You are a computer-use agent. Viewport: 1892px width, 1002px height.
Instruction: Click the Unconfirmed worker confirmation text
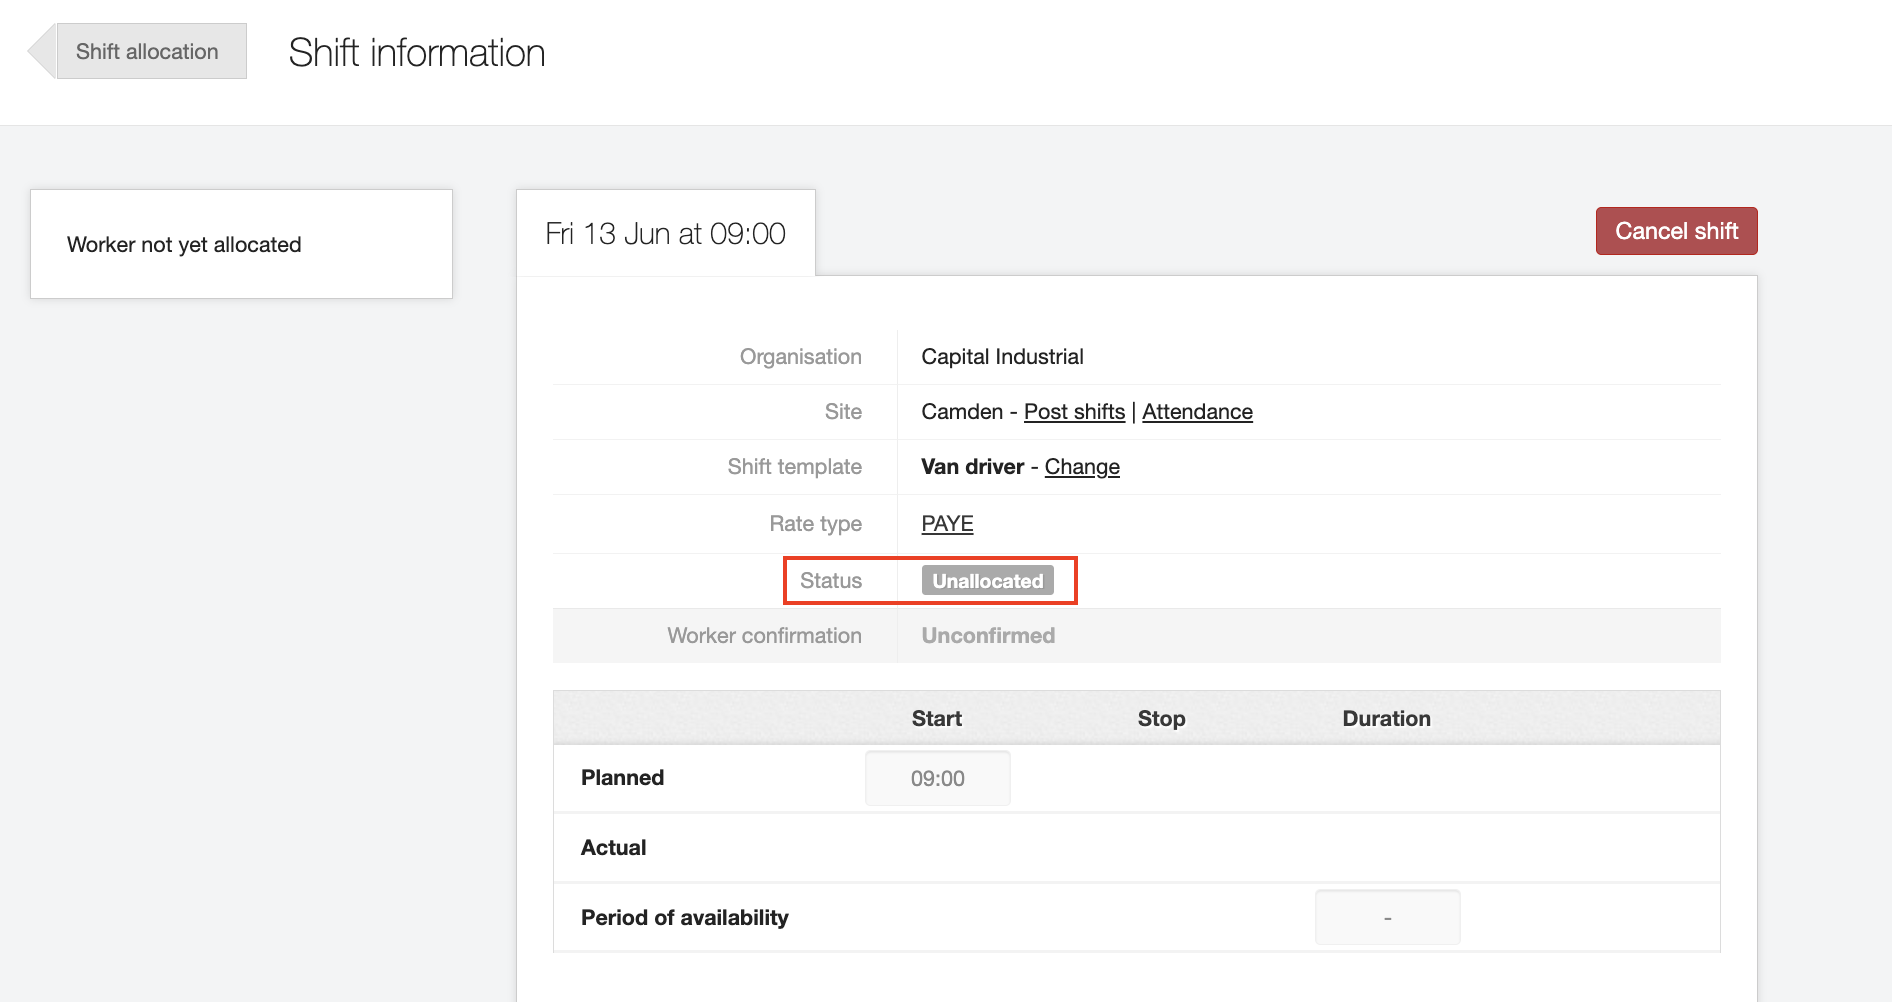pos(988,636)
